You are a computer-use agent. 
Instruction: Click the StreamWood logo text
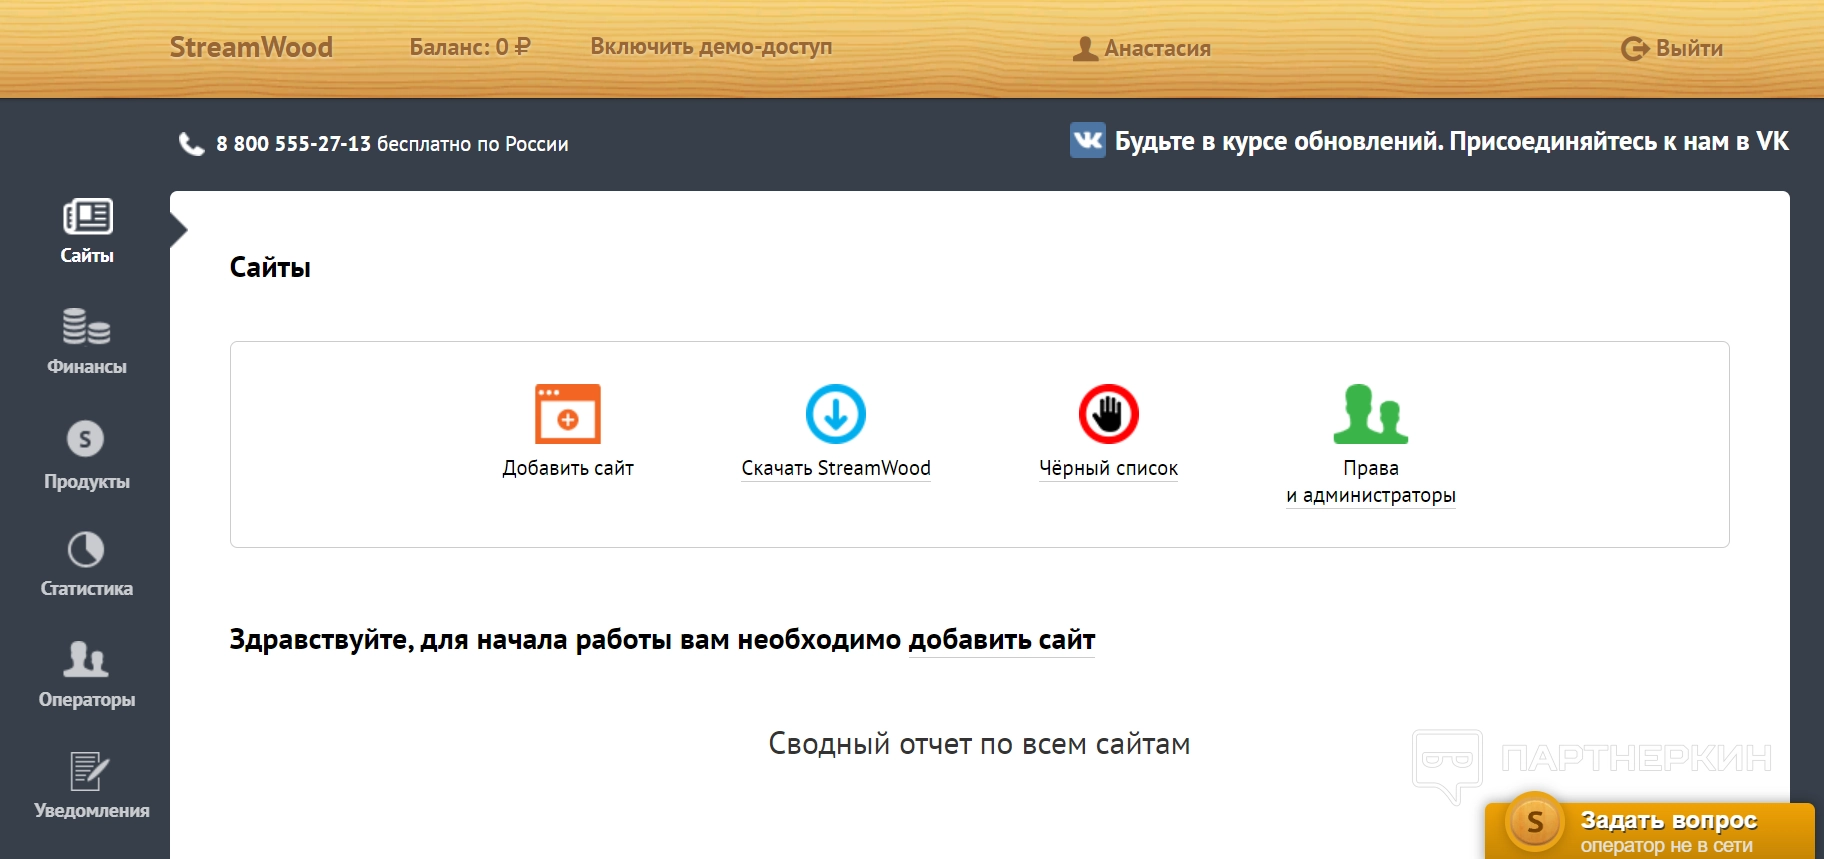[251, 47]
